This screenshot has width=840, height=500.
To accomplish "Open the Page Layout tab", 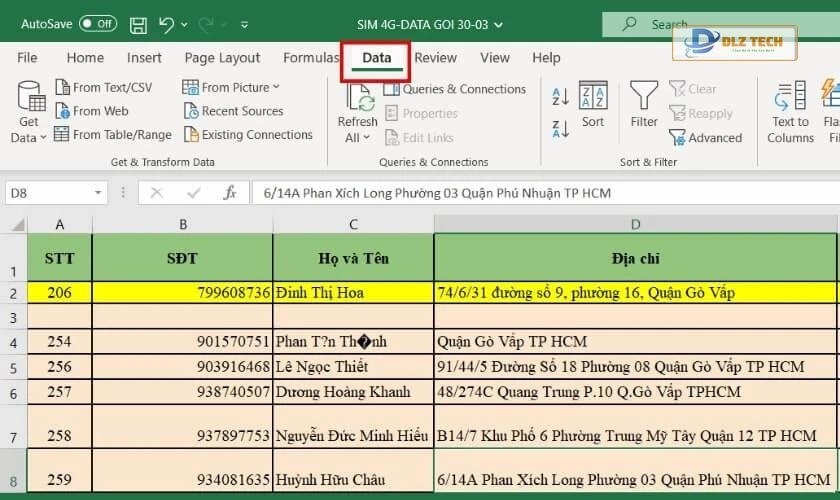I will (x=222, y=58).
